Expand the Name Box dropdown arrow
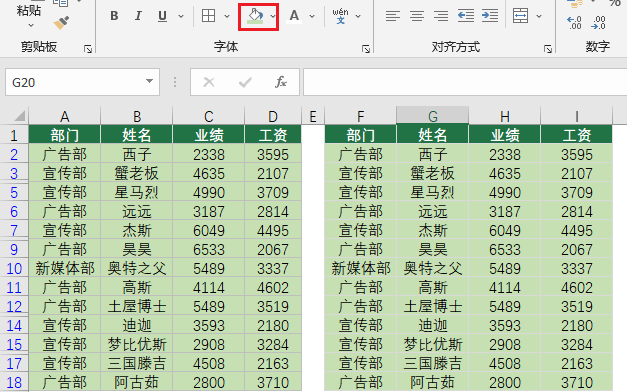 point(149,81)
